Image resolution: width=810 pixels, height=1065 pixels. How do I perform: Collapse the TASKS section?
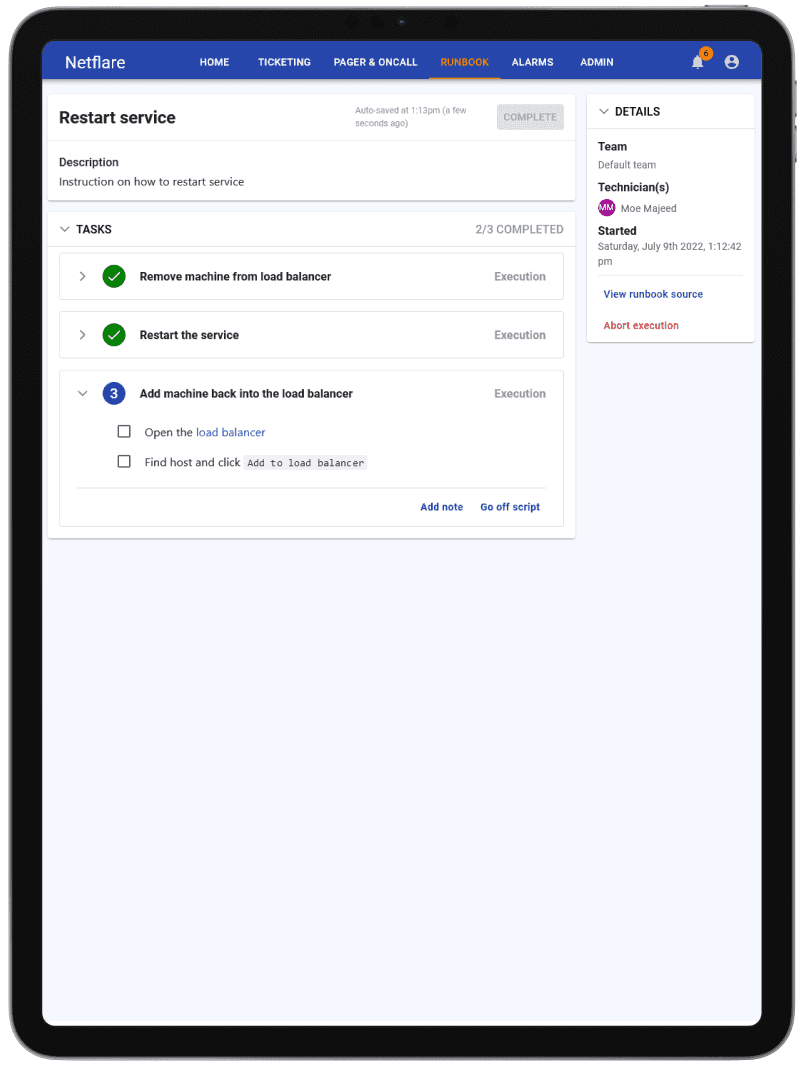point(65,230)
